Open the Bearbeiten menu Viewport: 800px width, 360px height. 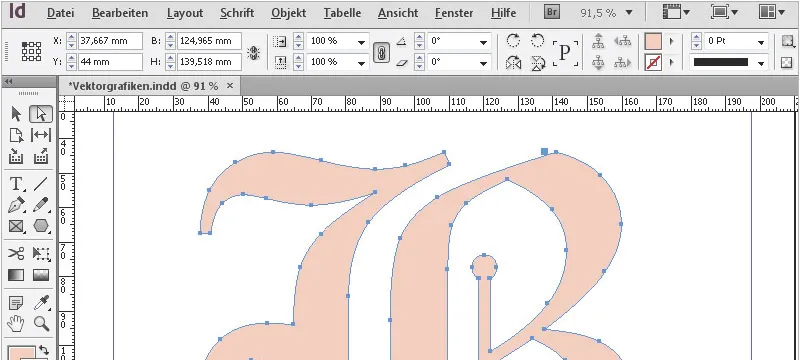(120, 13)
